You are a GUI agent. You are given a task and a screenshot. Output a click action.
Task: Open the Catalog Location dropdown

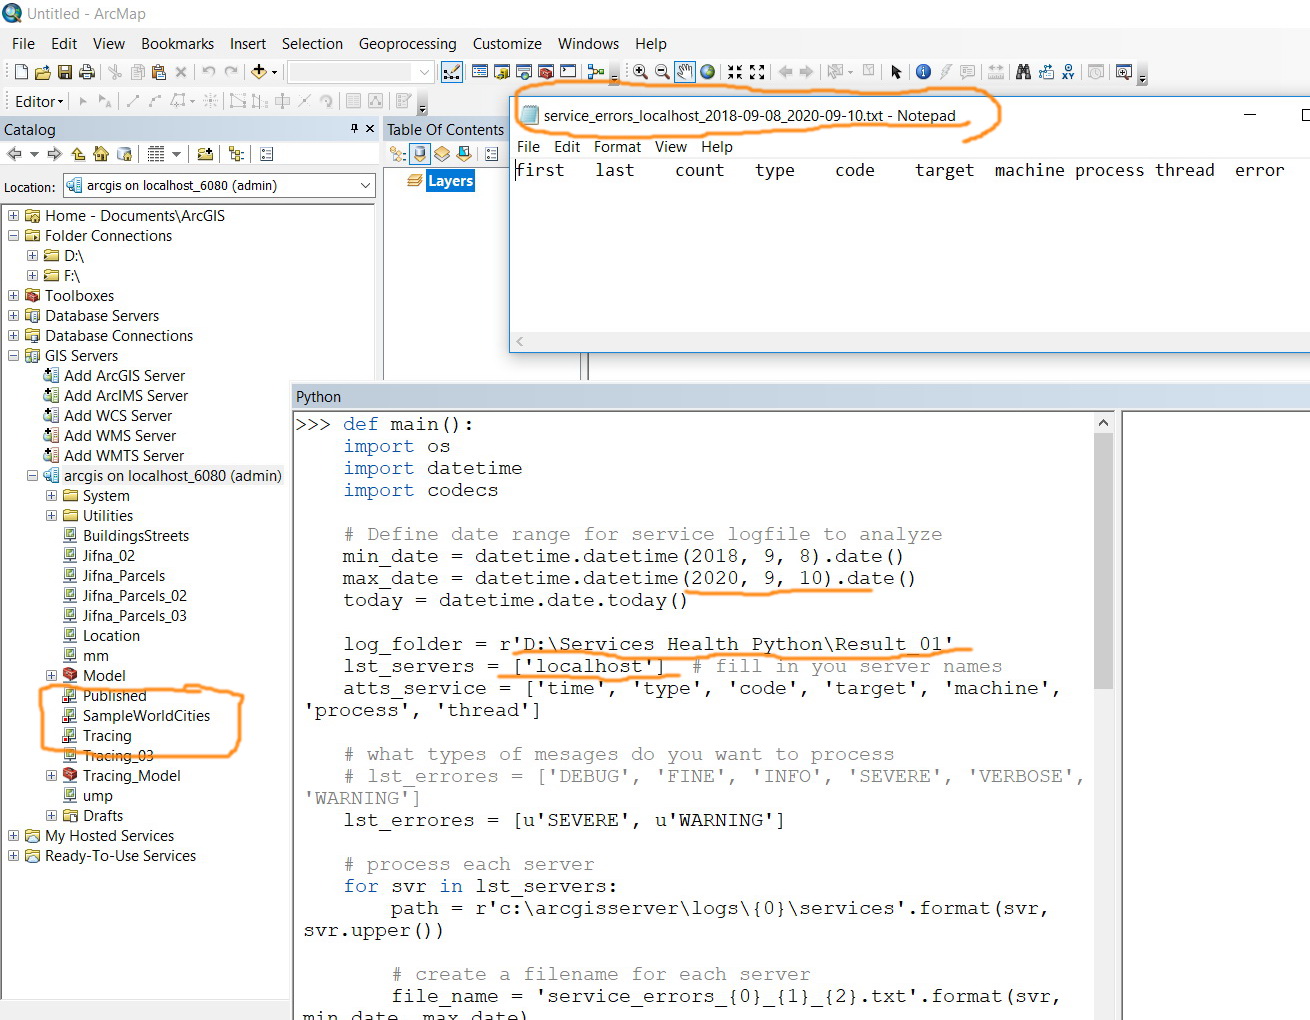[x=365, y=185]
